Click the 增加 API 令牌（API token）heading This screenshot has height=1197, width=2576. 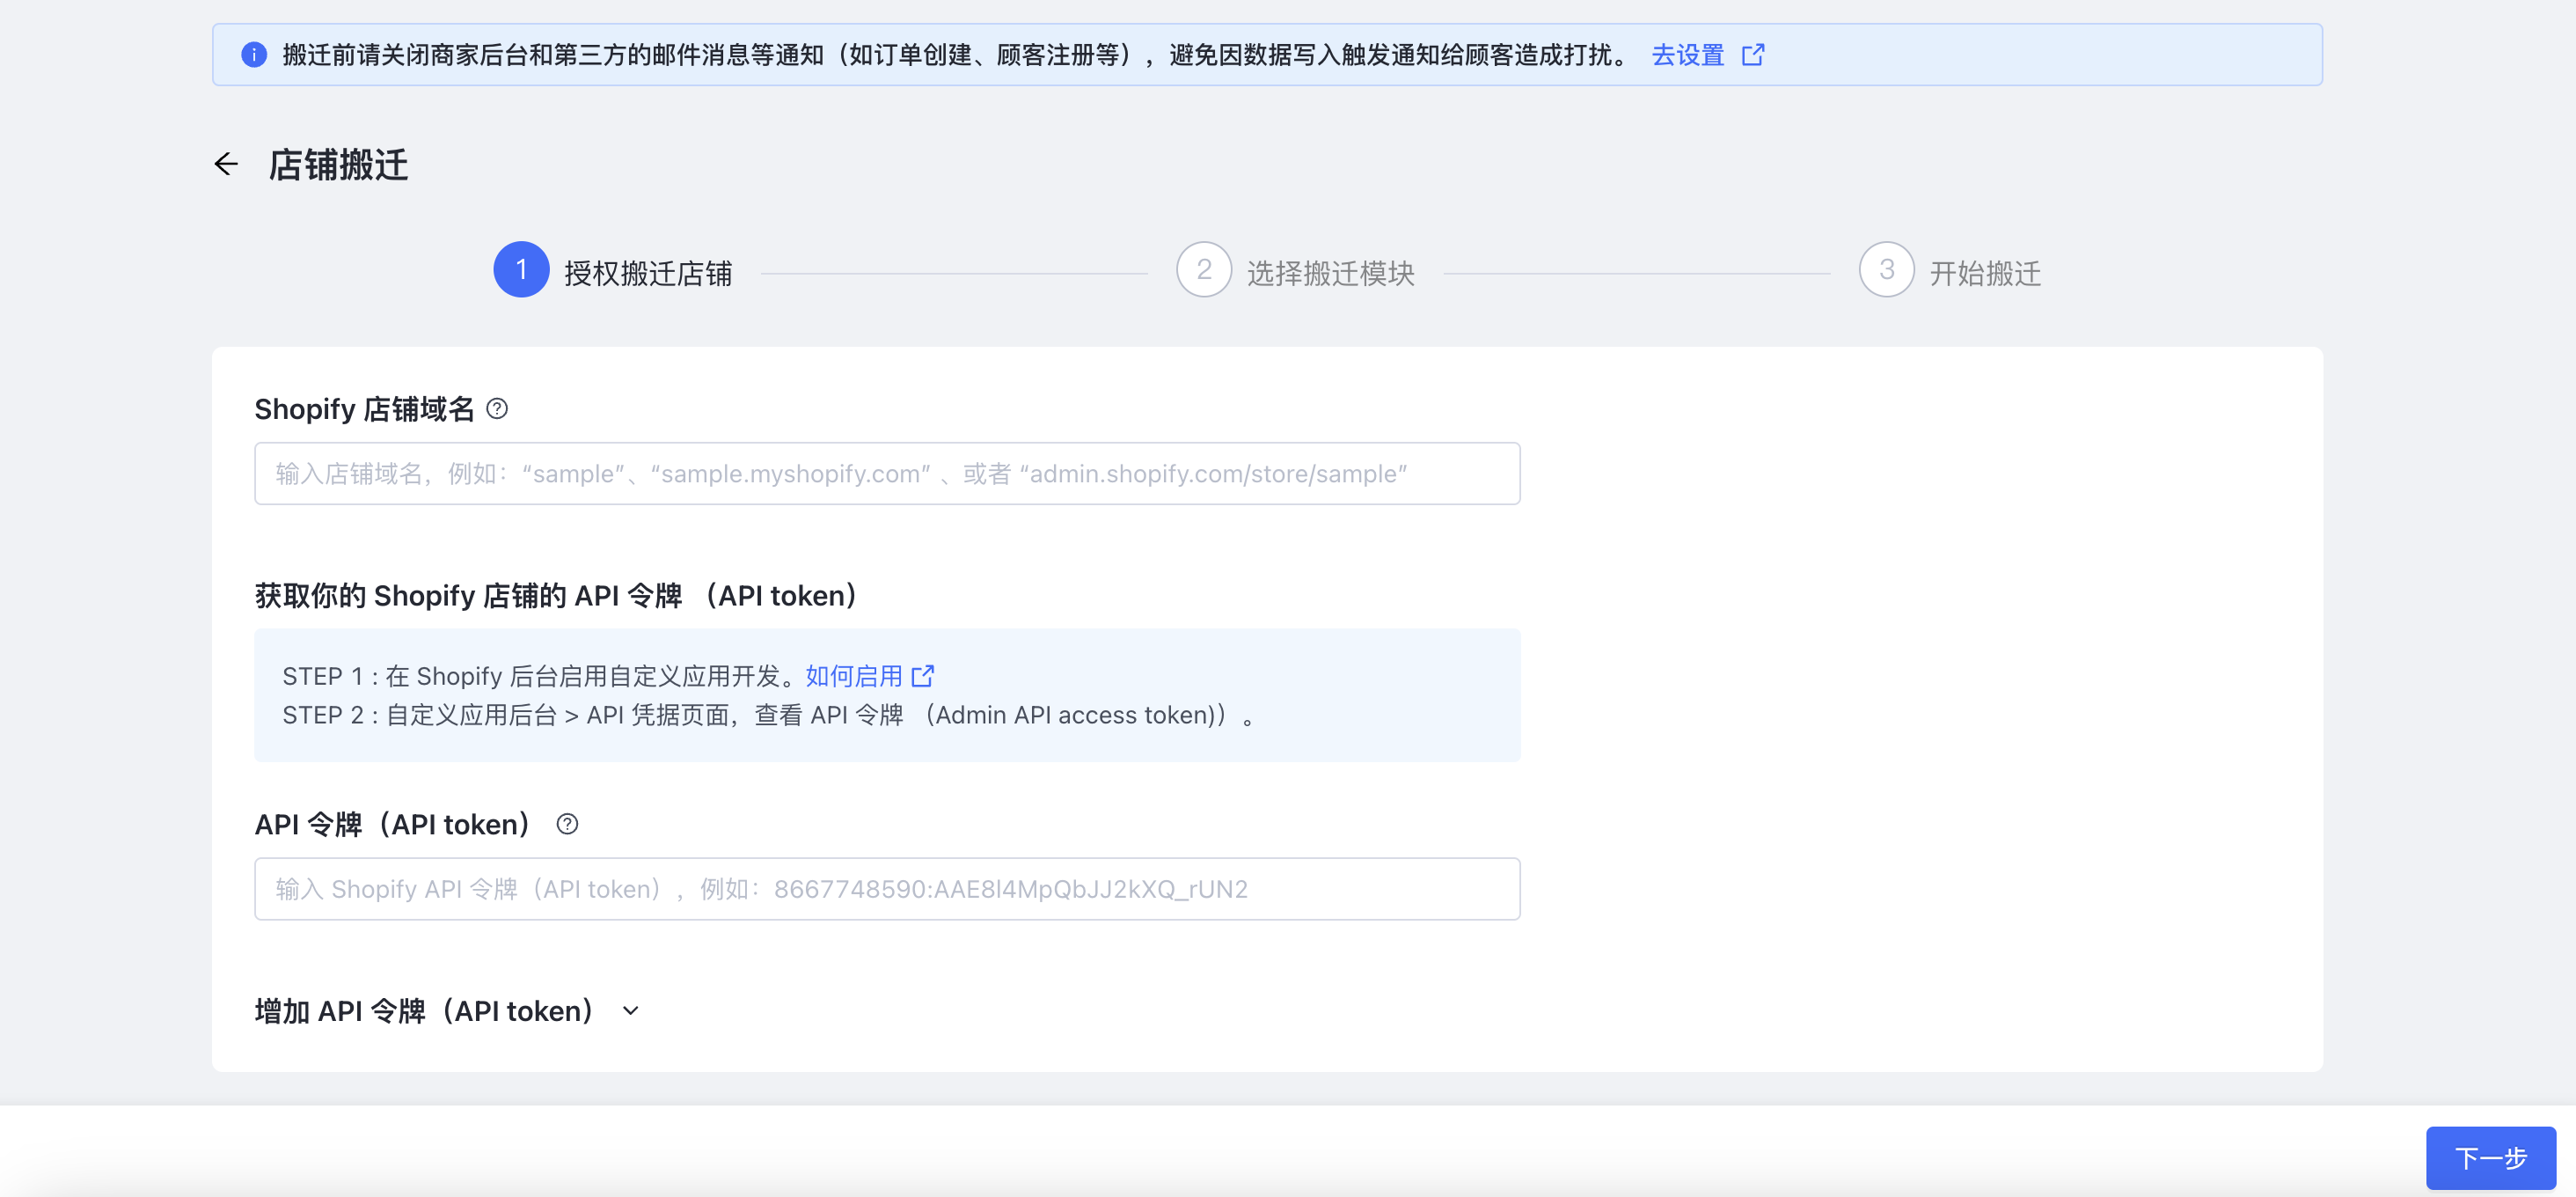click(425, 1011)
